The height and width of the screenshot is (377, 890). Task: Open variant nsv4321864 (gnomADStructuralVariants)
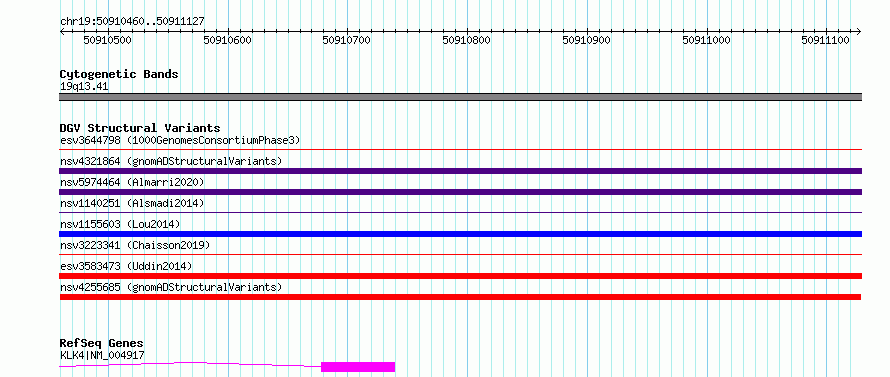[171, 161]
